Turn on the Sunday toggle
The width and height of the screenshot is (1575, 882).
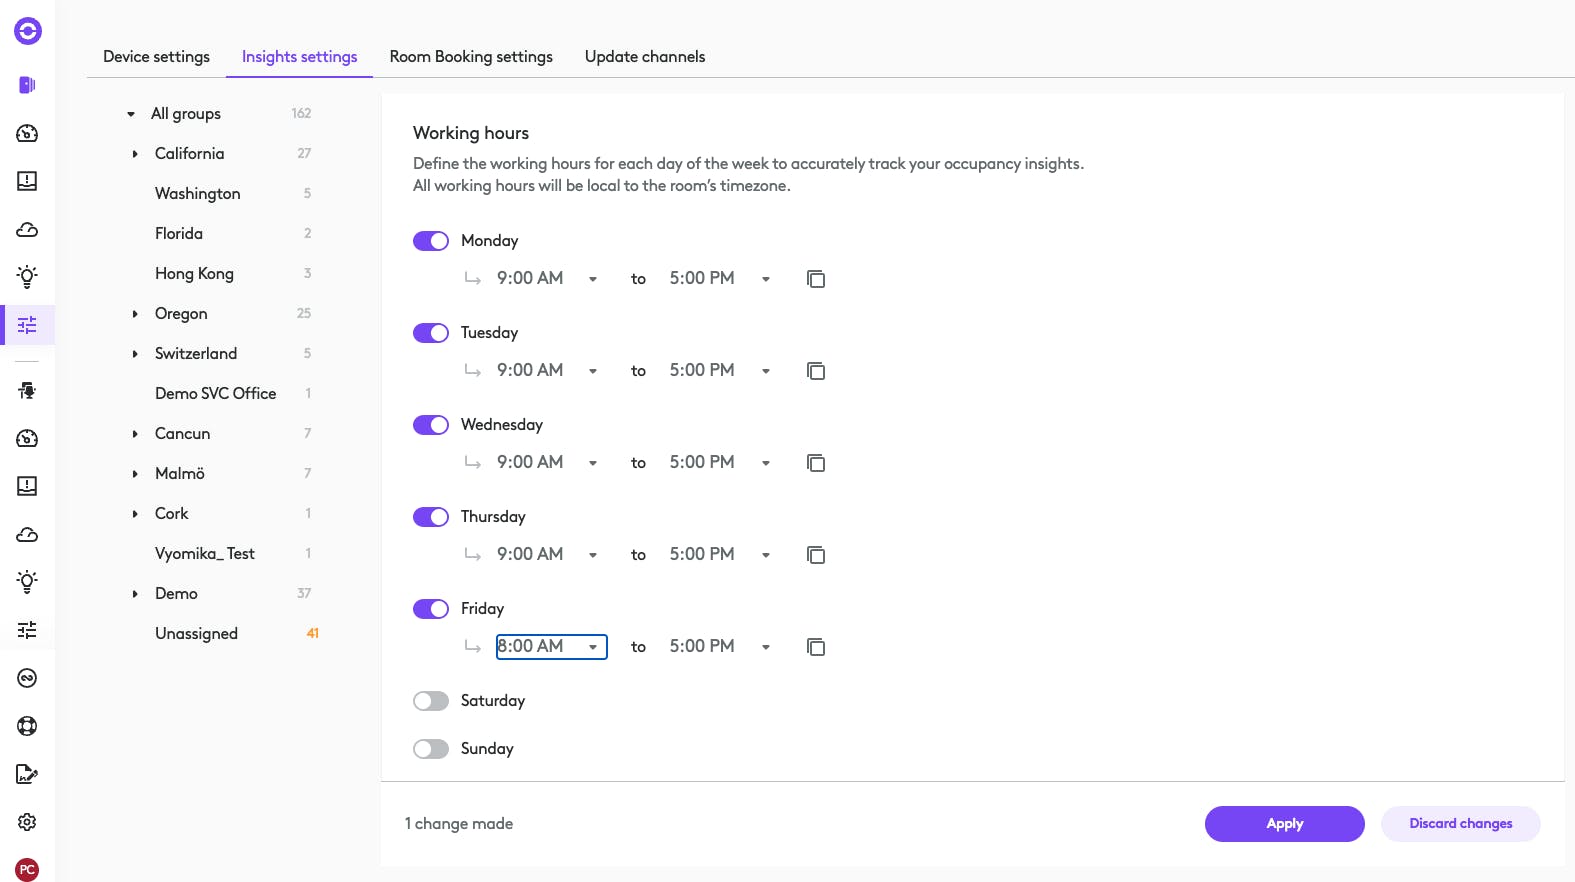(x=431, y=749)
